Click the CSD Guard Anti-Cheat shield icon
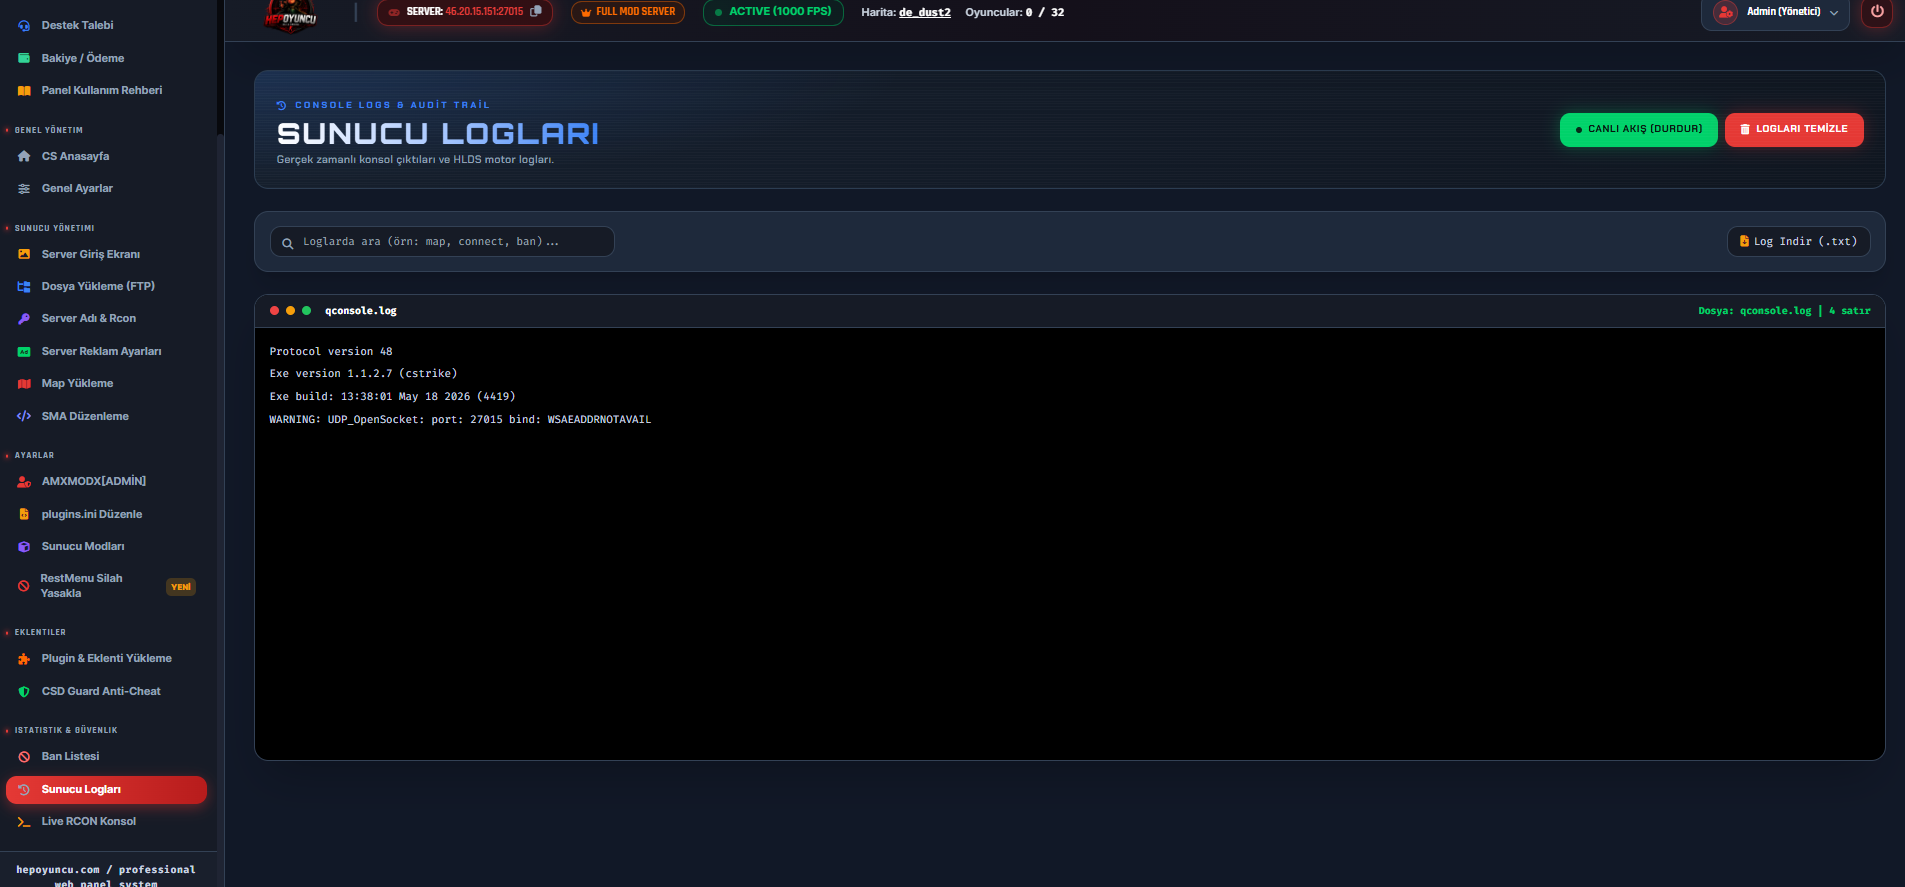The image size is (1905, 887). (24, 692)
